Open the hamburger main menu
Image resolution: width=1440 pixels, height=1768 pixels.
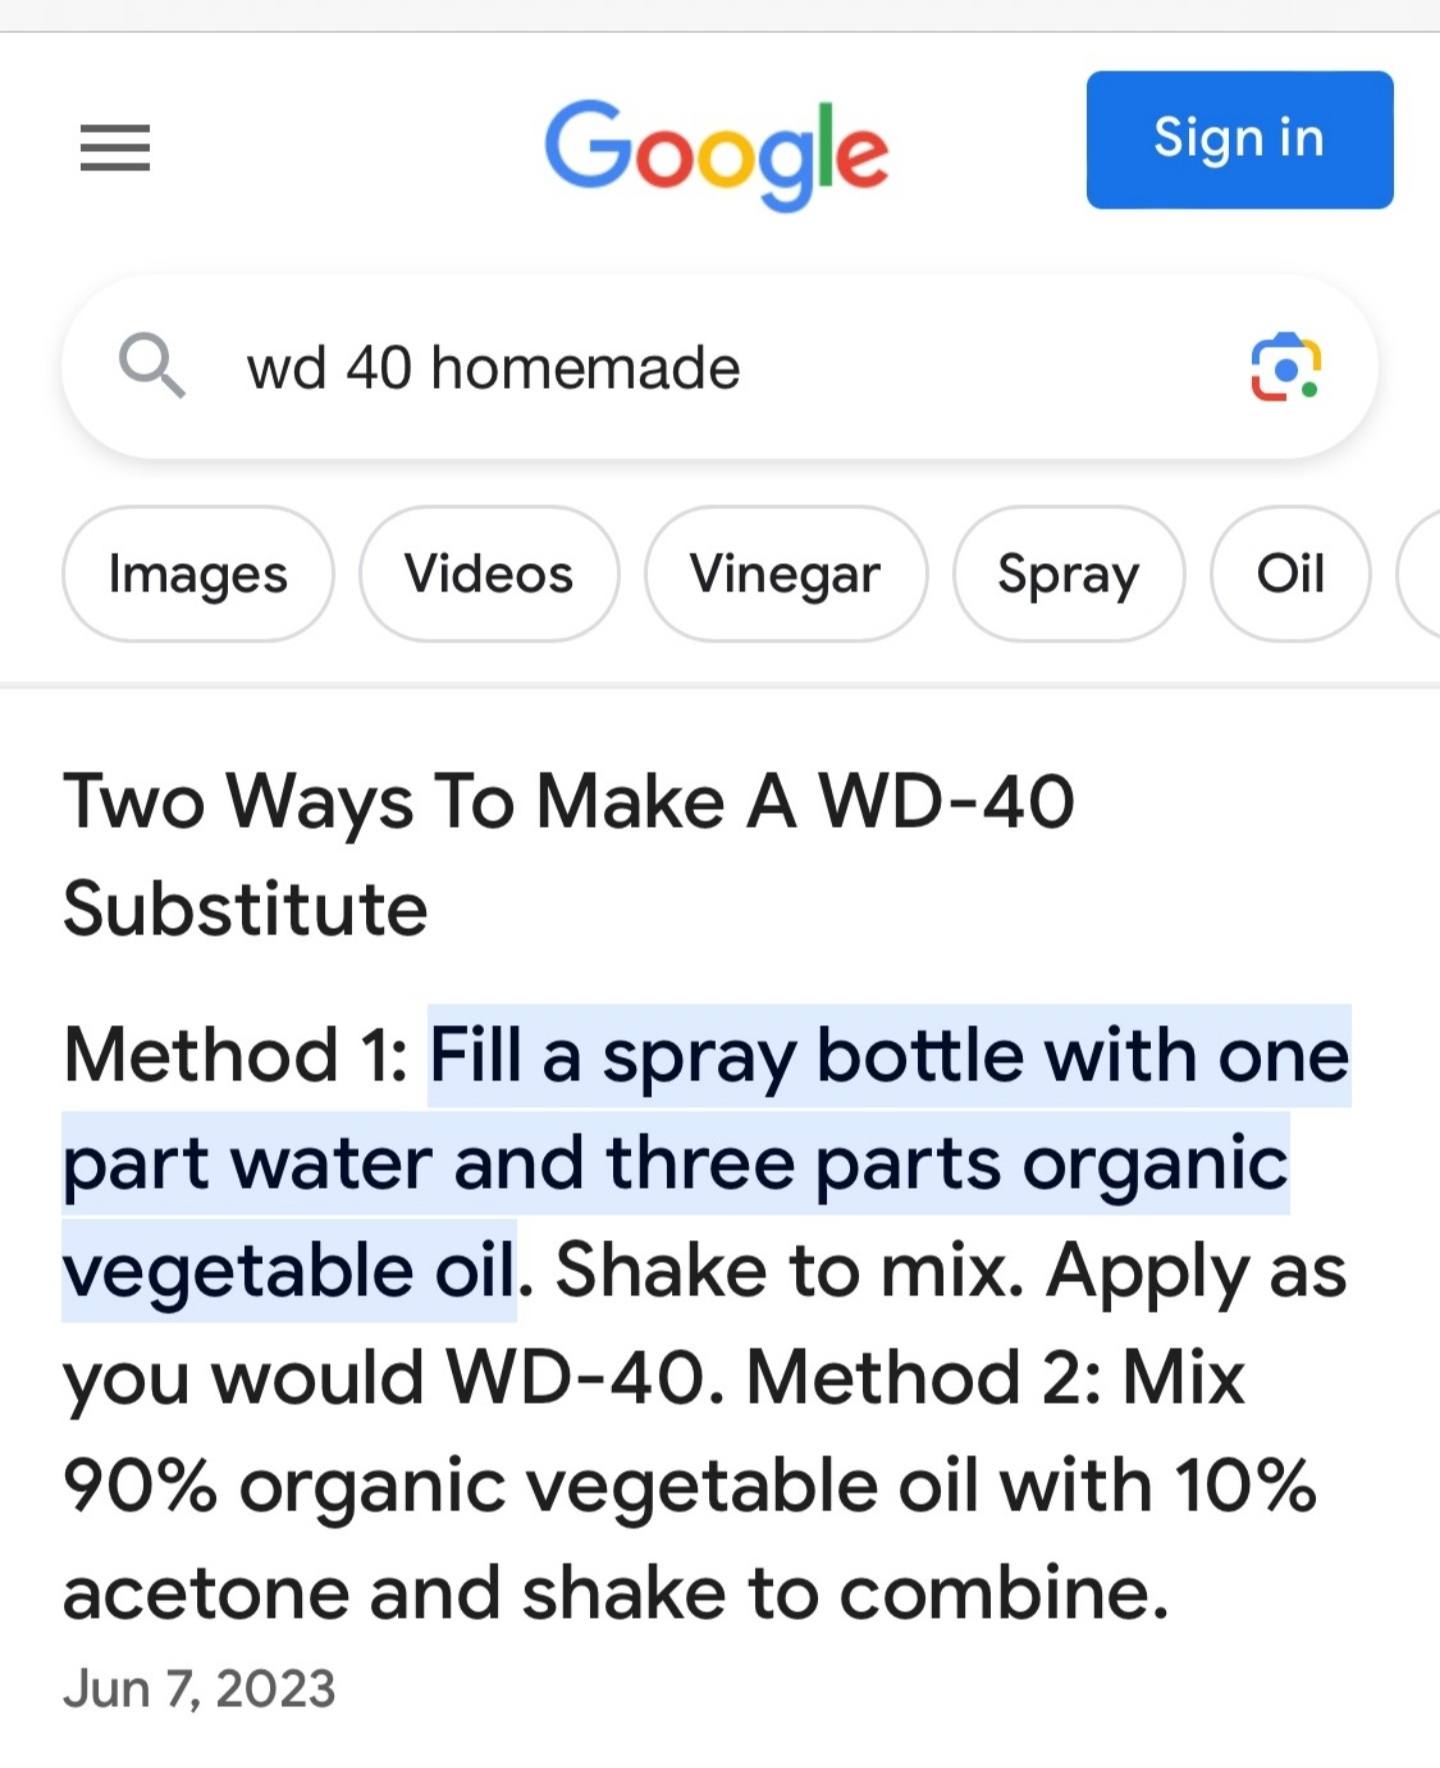115,148
